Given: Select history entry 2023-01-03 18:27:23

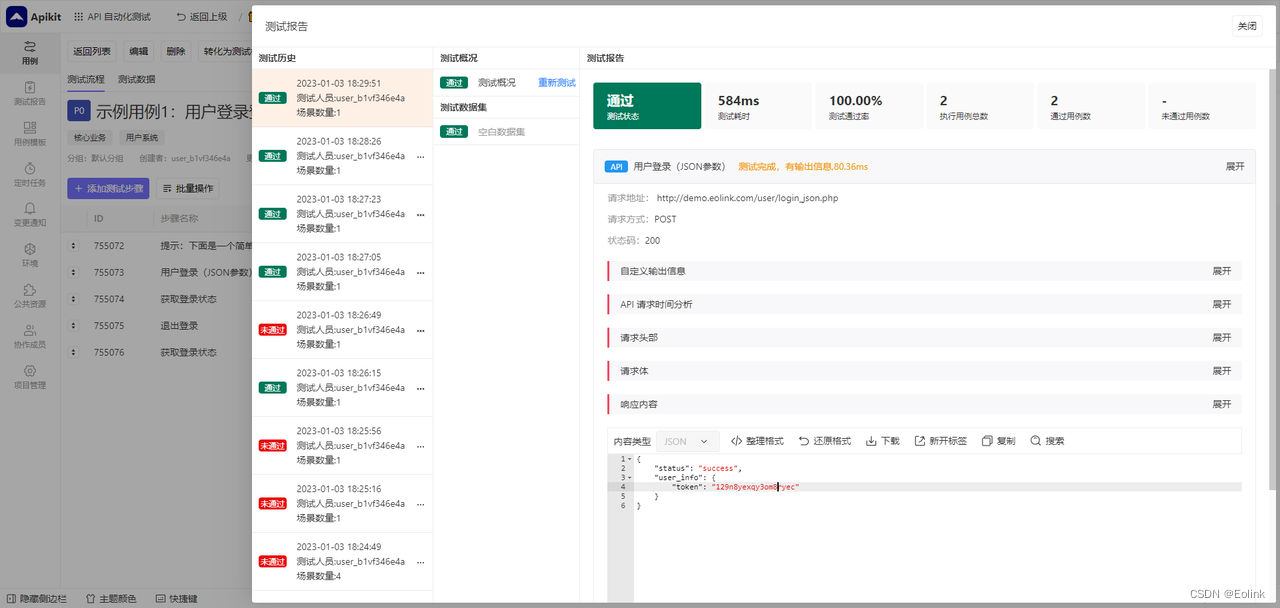Looking at the screenshot, I should pos(342,214).
